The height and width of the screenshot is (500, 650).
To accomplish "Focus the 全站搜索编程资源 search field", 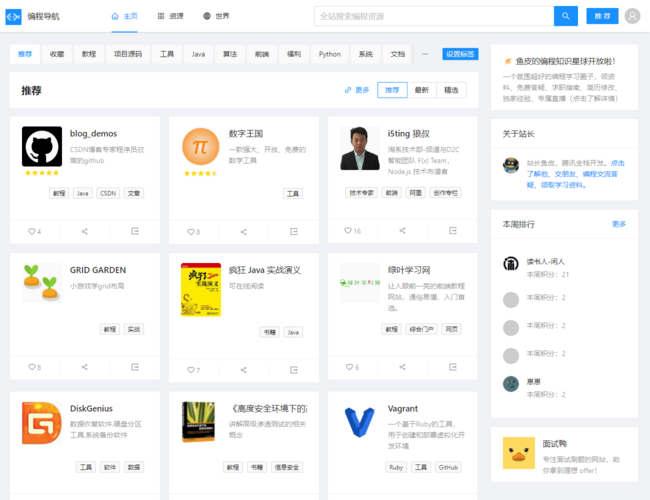I will click(x=432, y=16).
